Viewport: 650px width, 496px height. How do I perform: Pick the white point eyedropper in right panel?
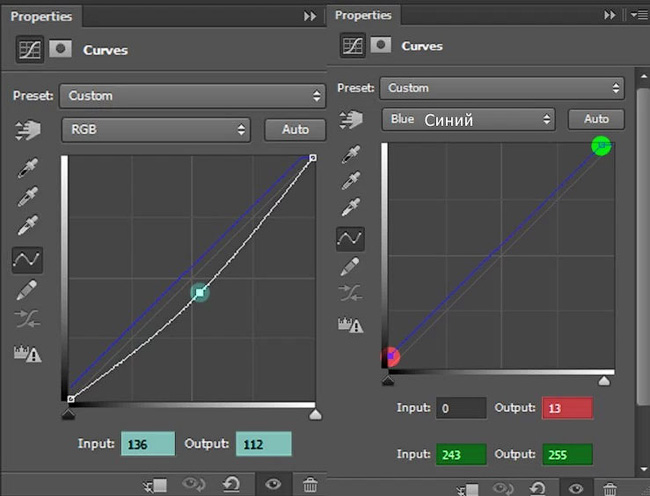click(x=351, y=207)
